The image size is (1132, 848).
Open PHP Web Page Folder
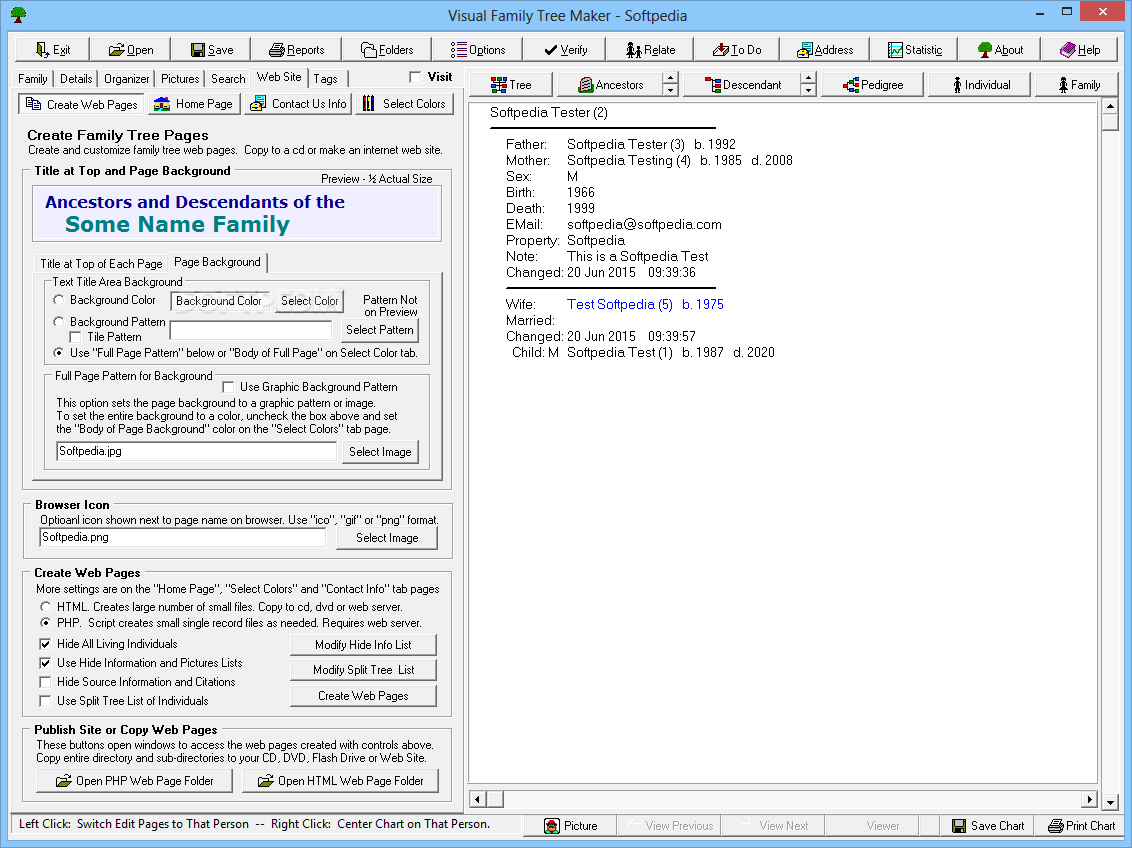135,781
